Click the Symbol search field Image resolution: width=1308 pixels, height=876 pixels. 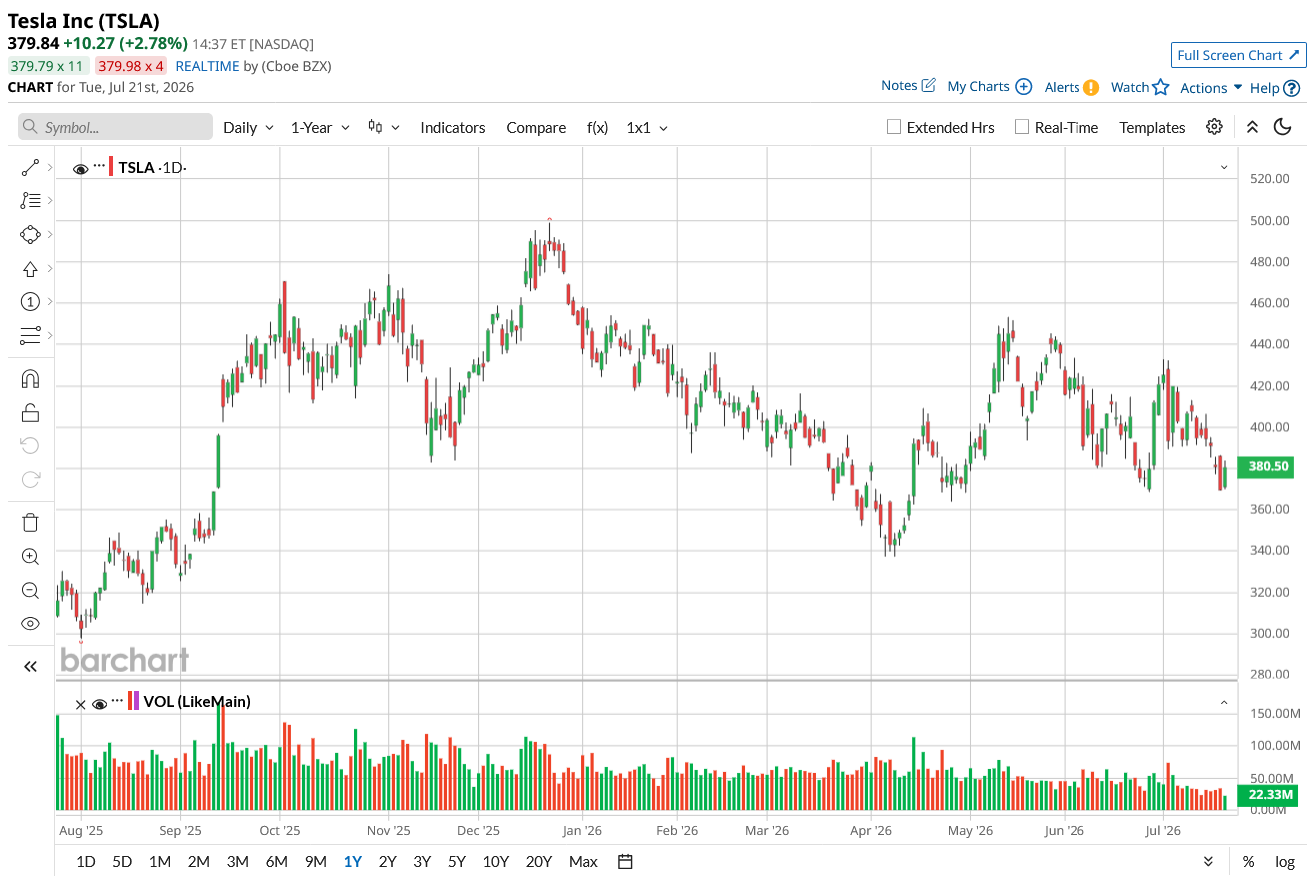[x=116, y=127]
